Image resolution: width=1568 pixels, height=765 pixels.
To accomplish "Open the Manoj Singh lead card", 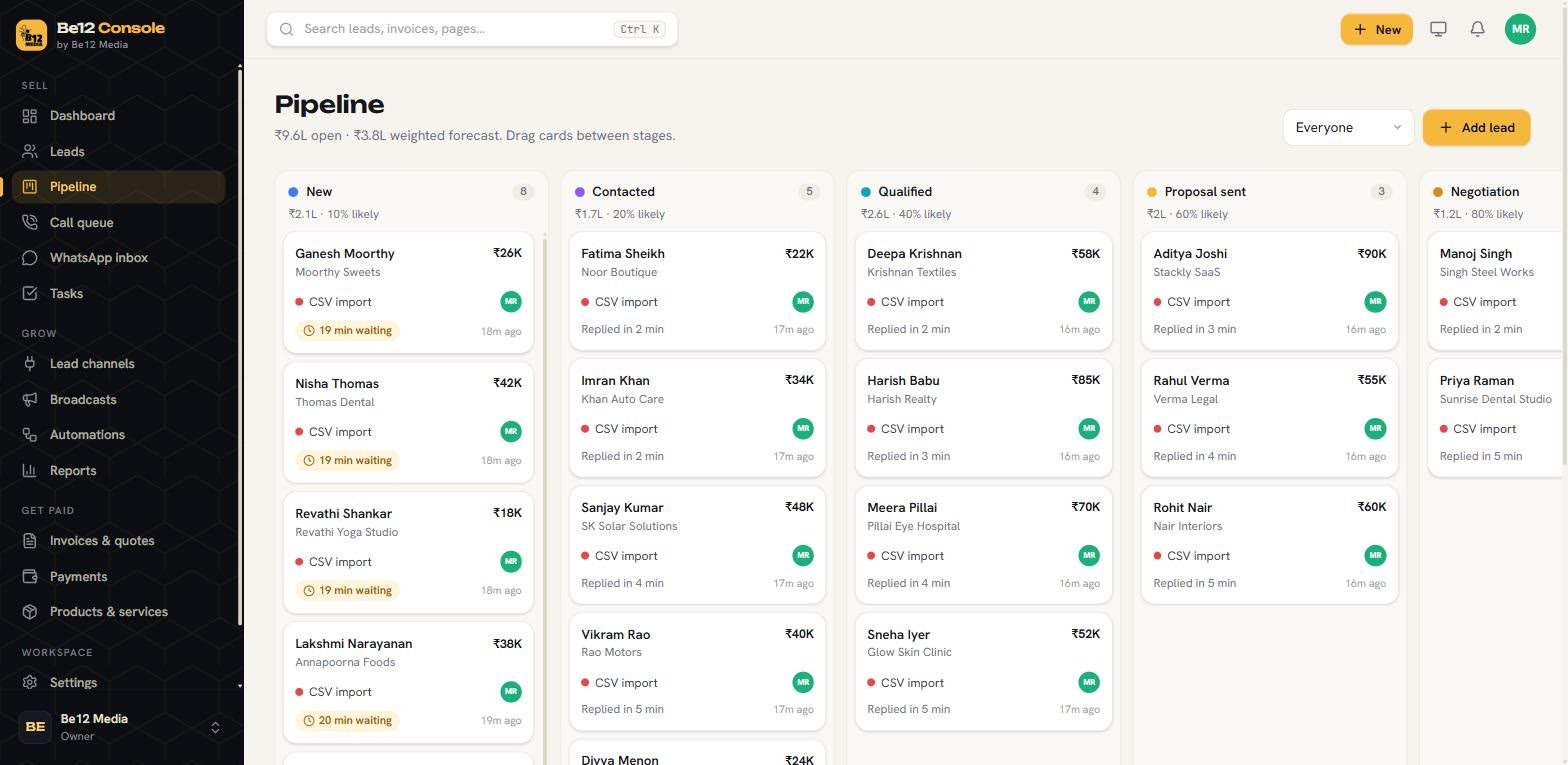I will point(1497,291).
